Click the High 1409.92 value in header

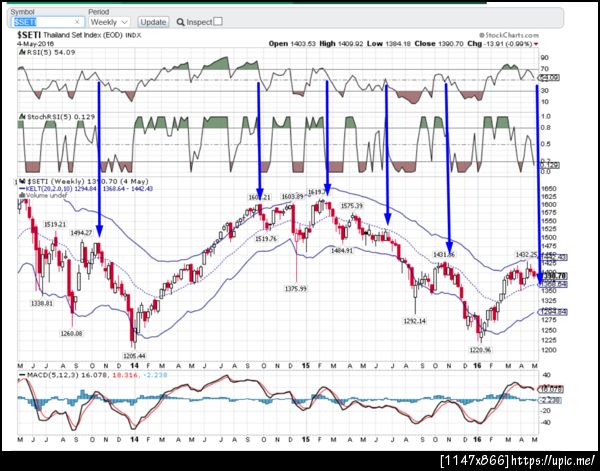[341, 44]
